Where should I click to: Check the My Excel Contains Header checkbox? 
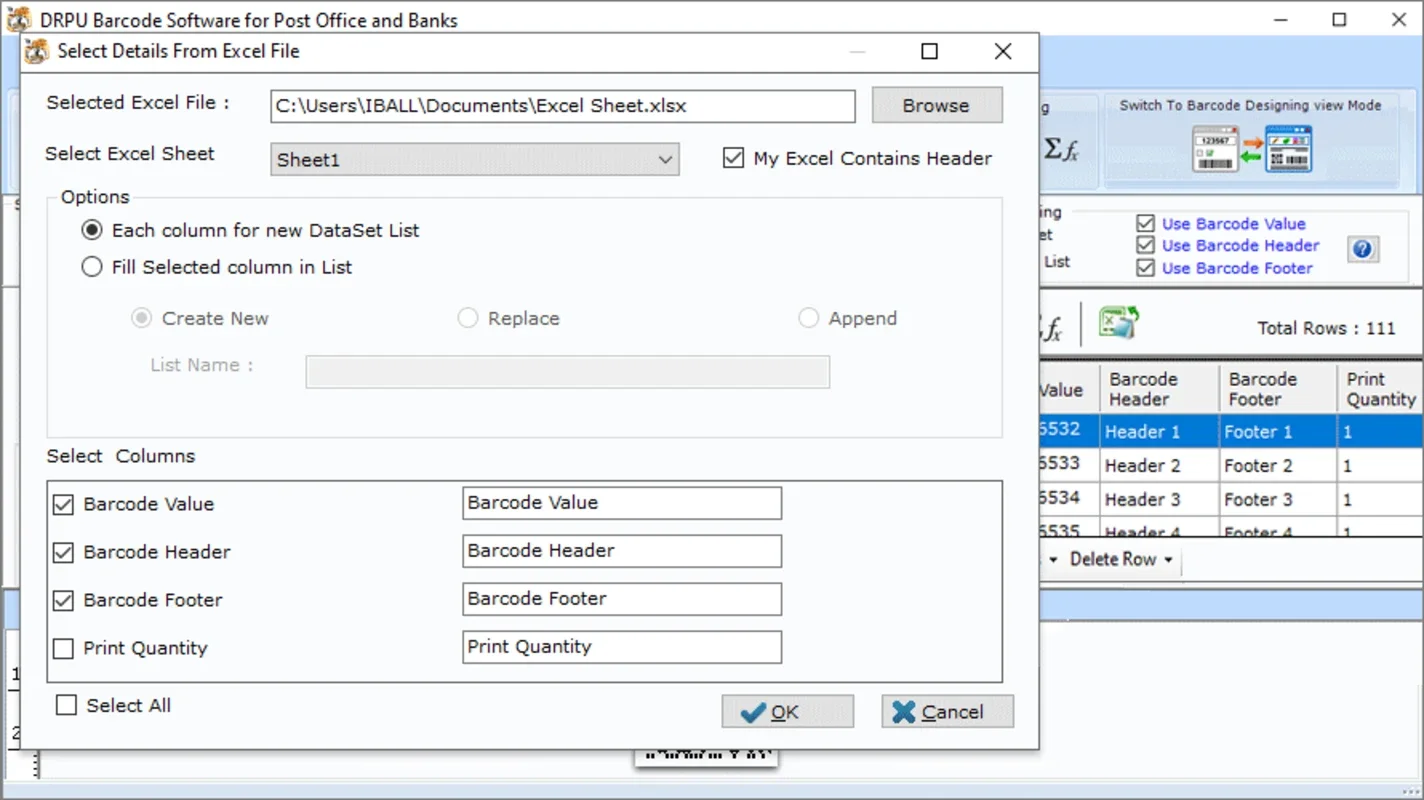pyautogui.click(x=733, y=158)
